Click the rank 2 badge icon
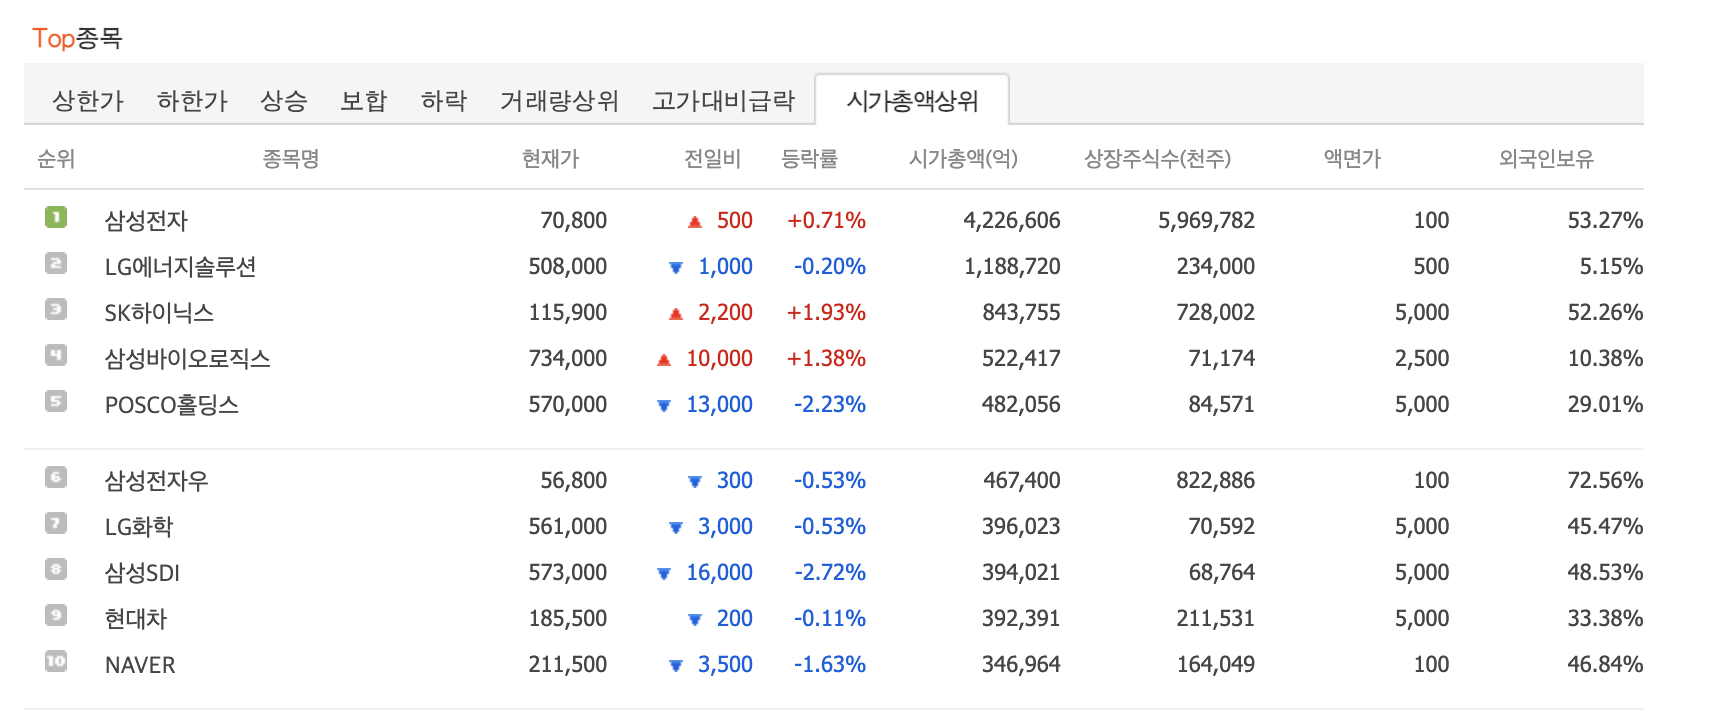1710x722 pixels. point(56,263)
